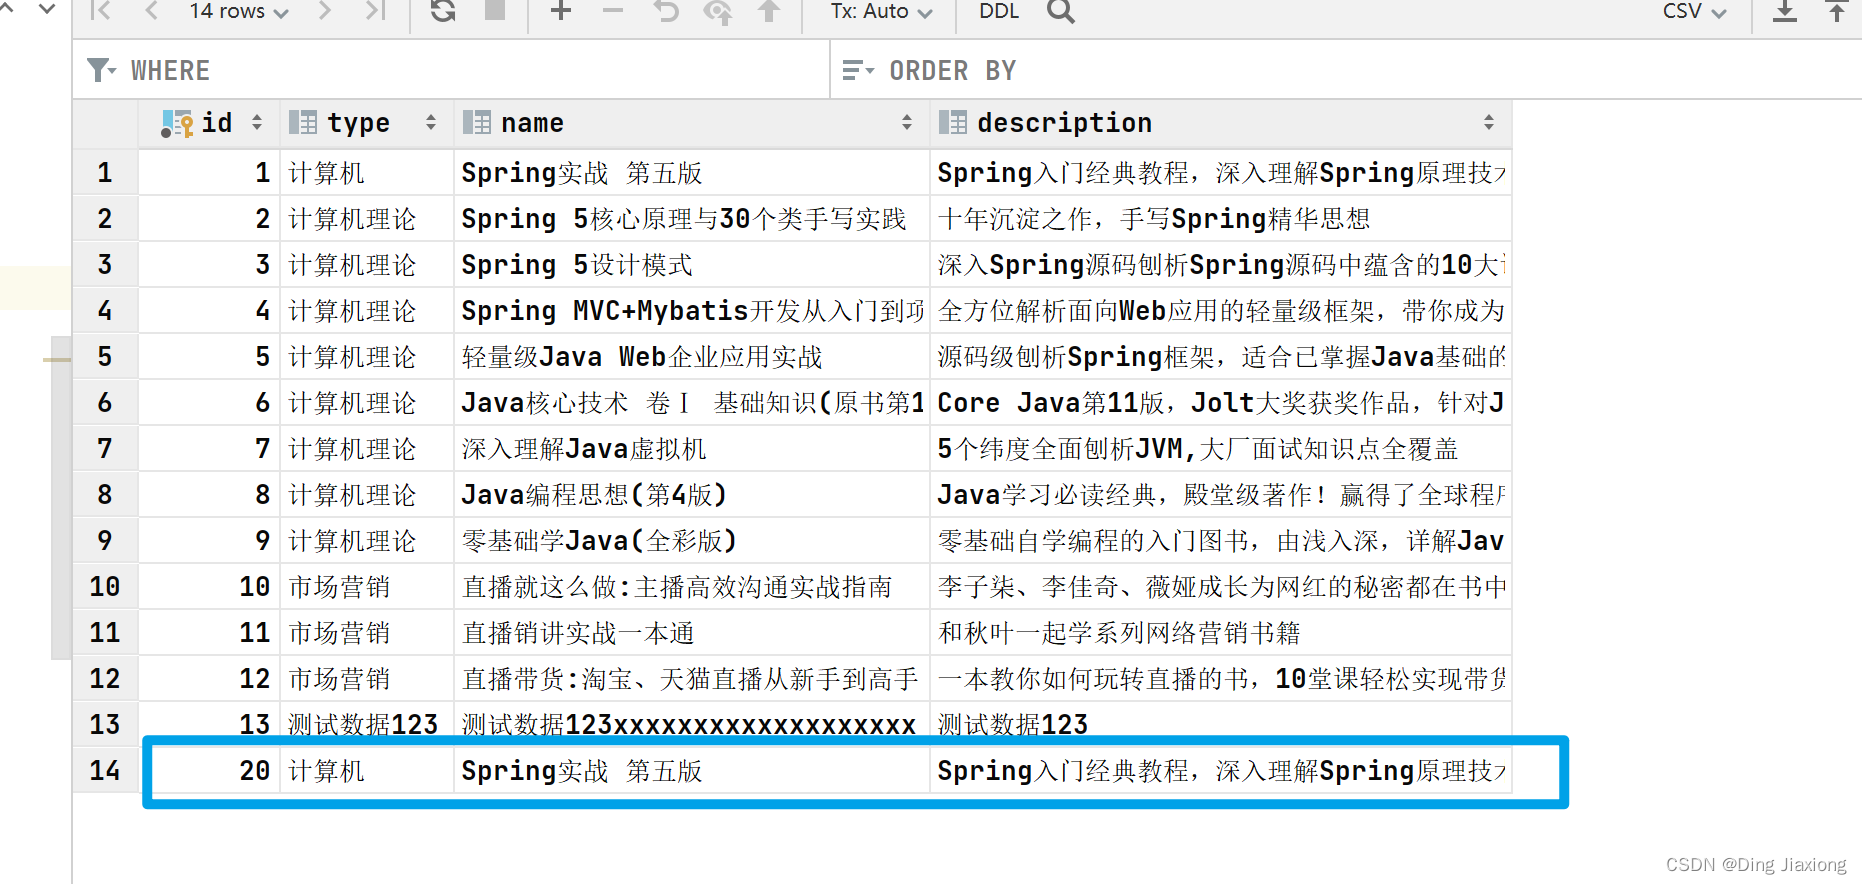Select the id cell with value 20
This screenshot has width=1862, height=884.
[209, 771]
